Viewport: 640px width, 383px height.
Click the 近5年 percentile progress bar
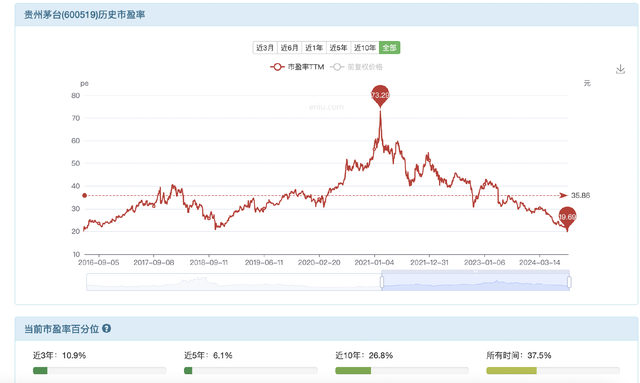pos(251,371)
